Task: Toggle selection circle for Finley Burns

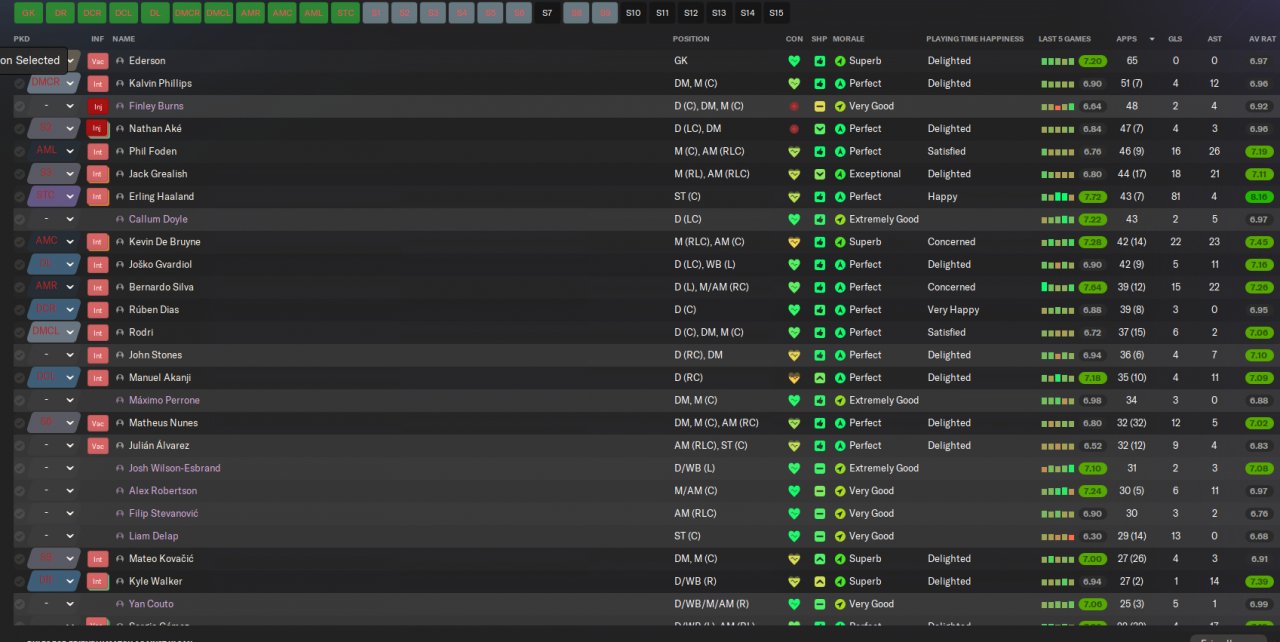Action: 19,106
